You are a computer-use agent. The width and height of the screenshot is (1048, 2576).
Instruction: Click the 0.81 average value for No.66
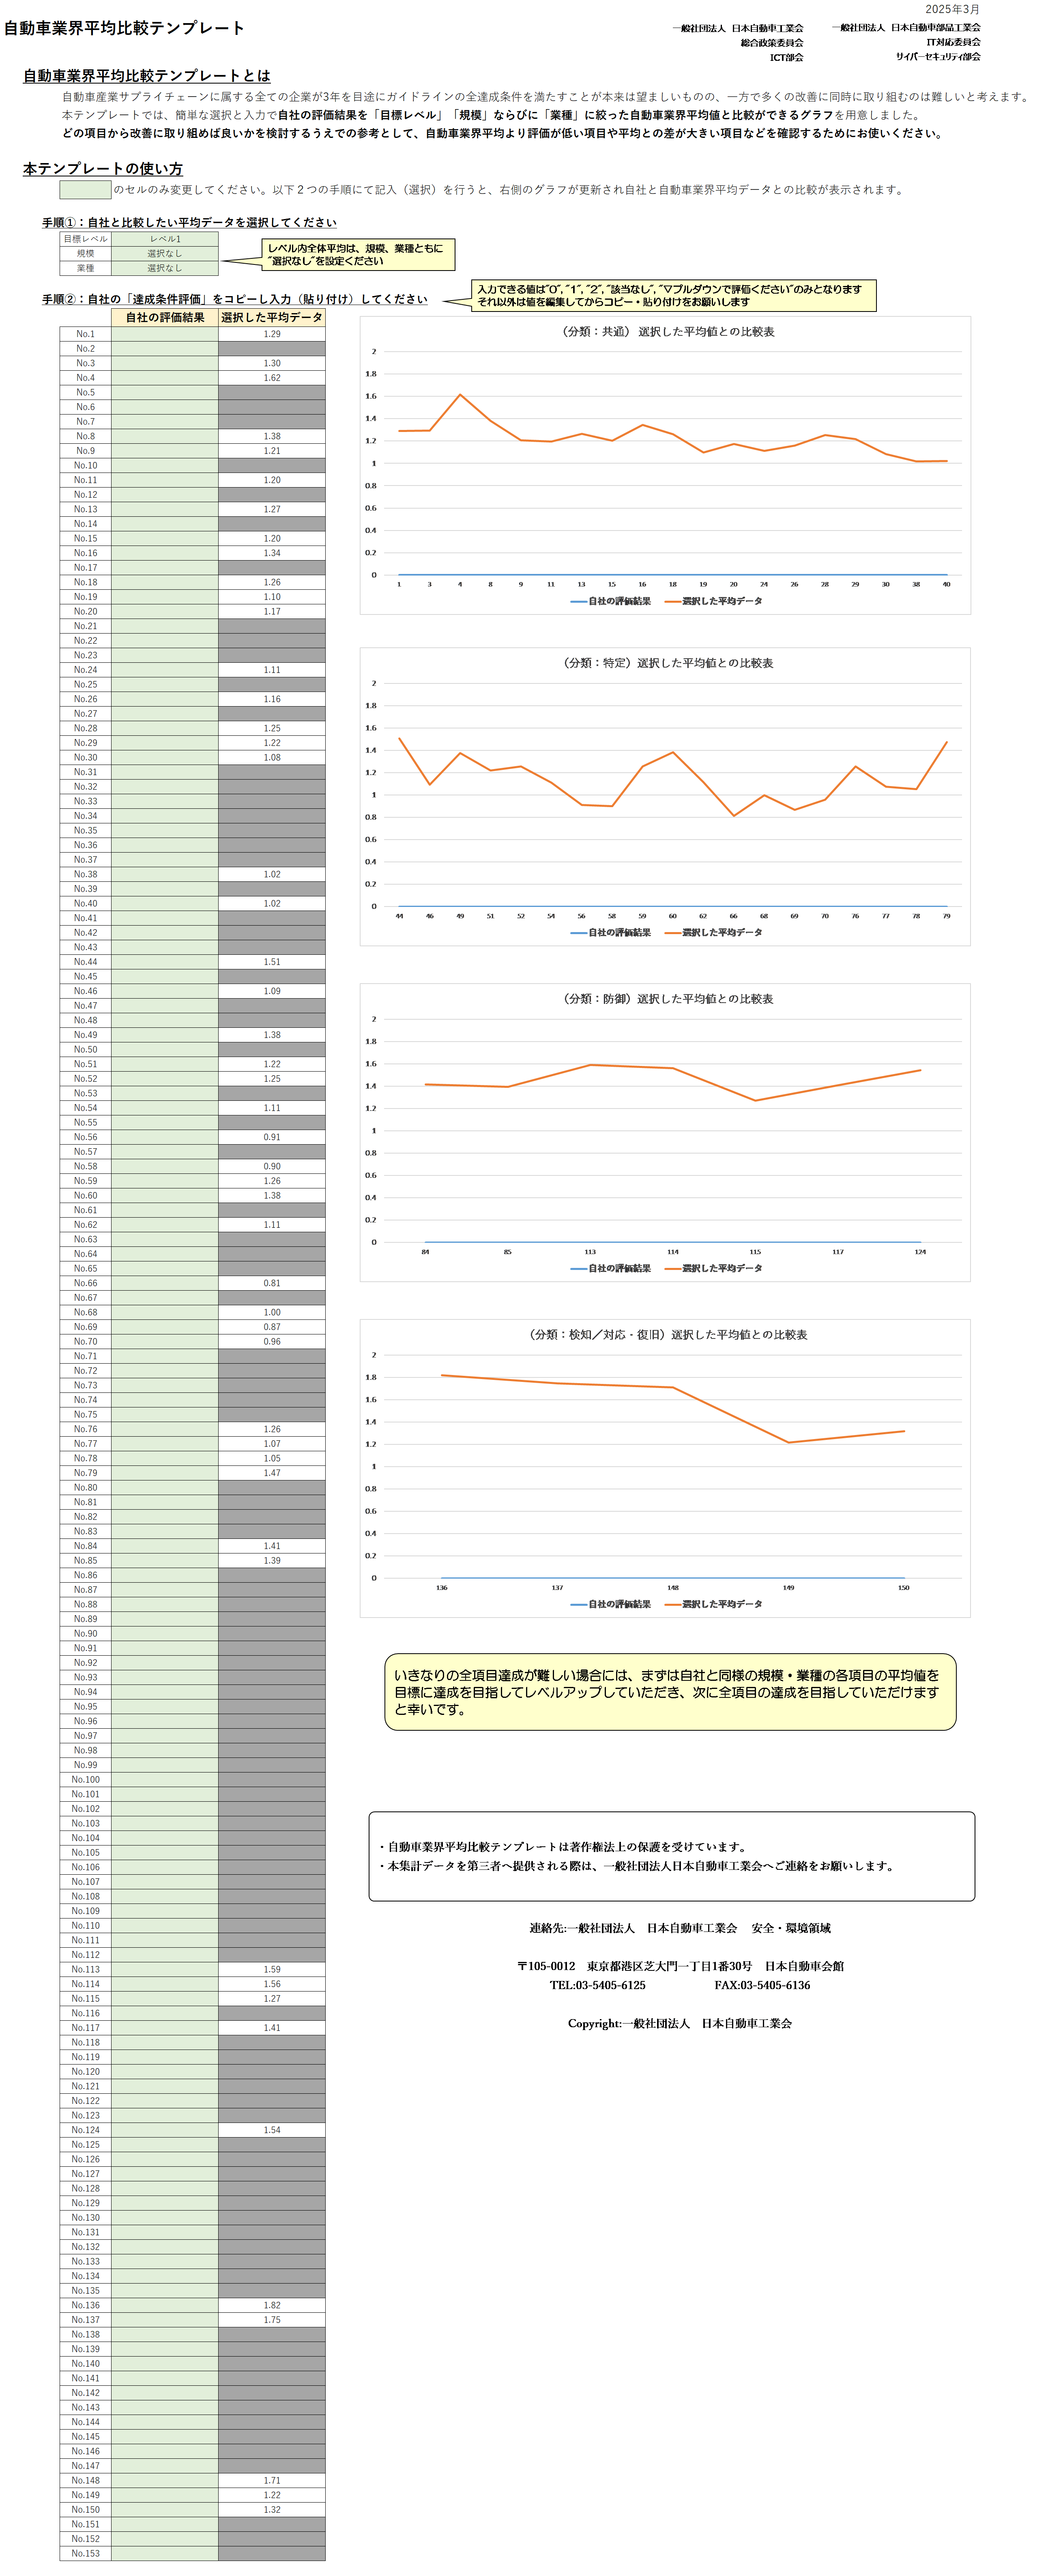click(272, 1283)
